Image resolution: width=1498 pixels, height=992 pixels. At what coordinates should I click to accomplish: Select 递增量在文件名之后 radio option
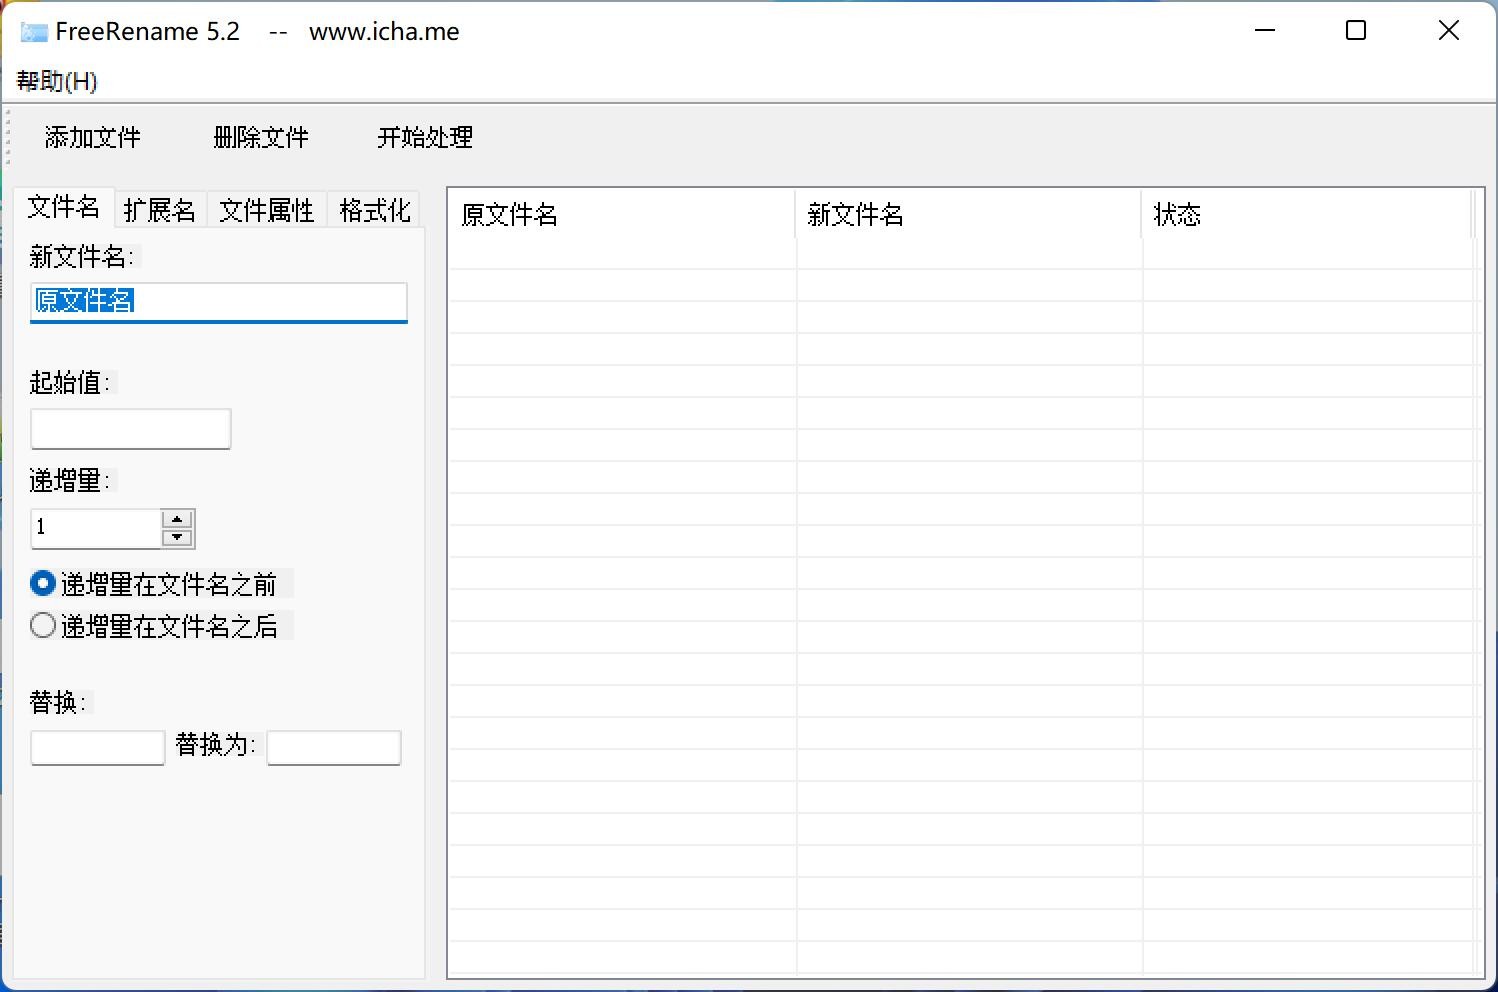43,626
